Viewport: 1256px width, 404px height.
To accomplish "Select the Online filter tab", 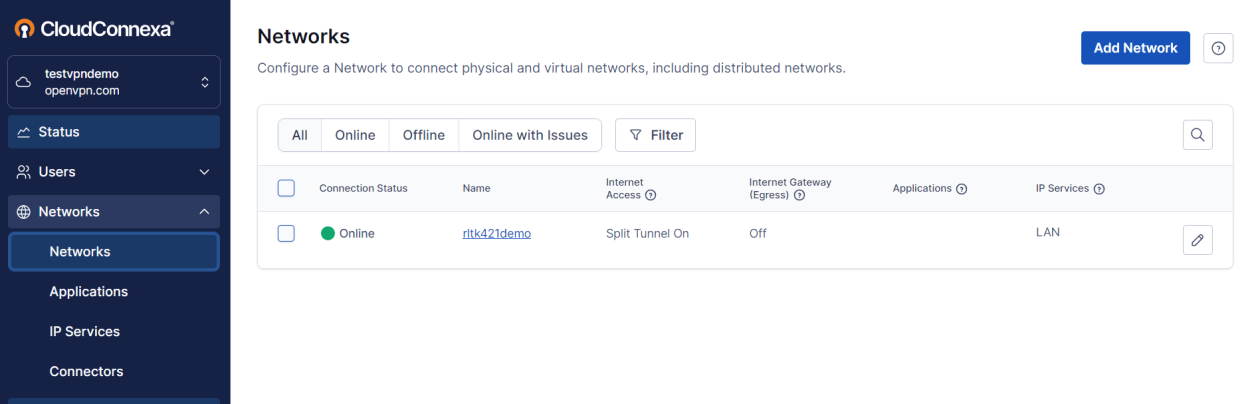I will click(355, 135).
